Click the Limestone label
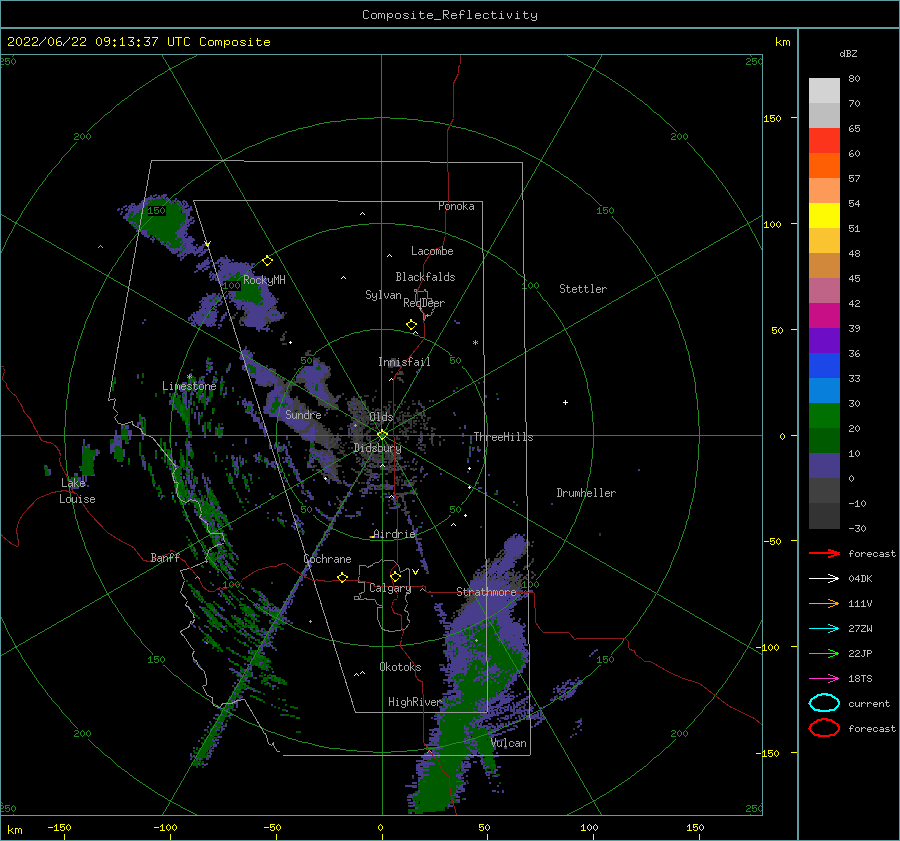Viewport: 900px width, 841px height. tap(189, 386)
